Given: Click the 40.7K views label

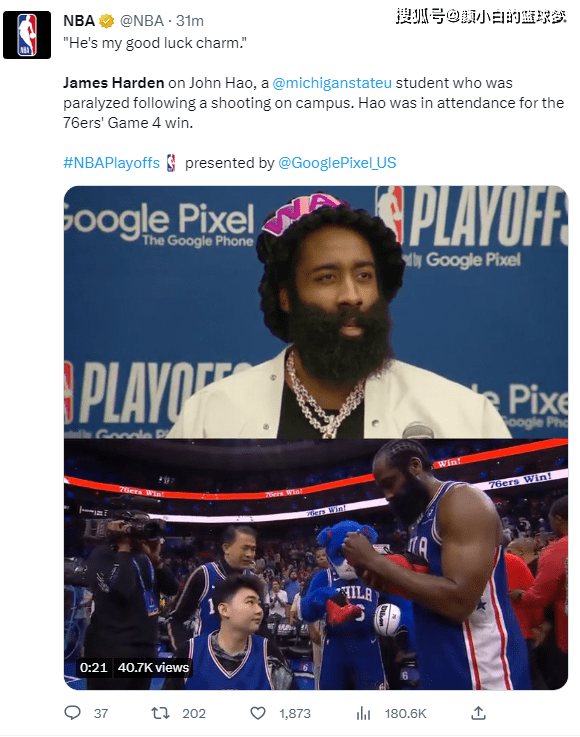Looking at the screenshot, I should (x=153, y=667).
